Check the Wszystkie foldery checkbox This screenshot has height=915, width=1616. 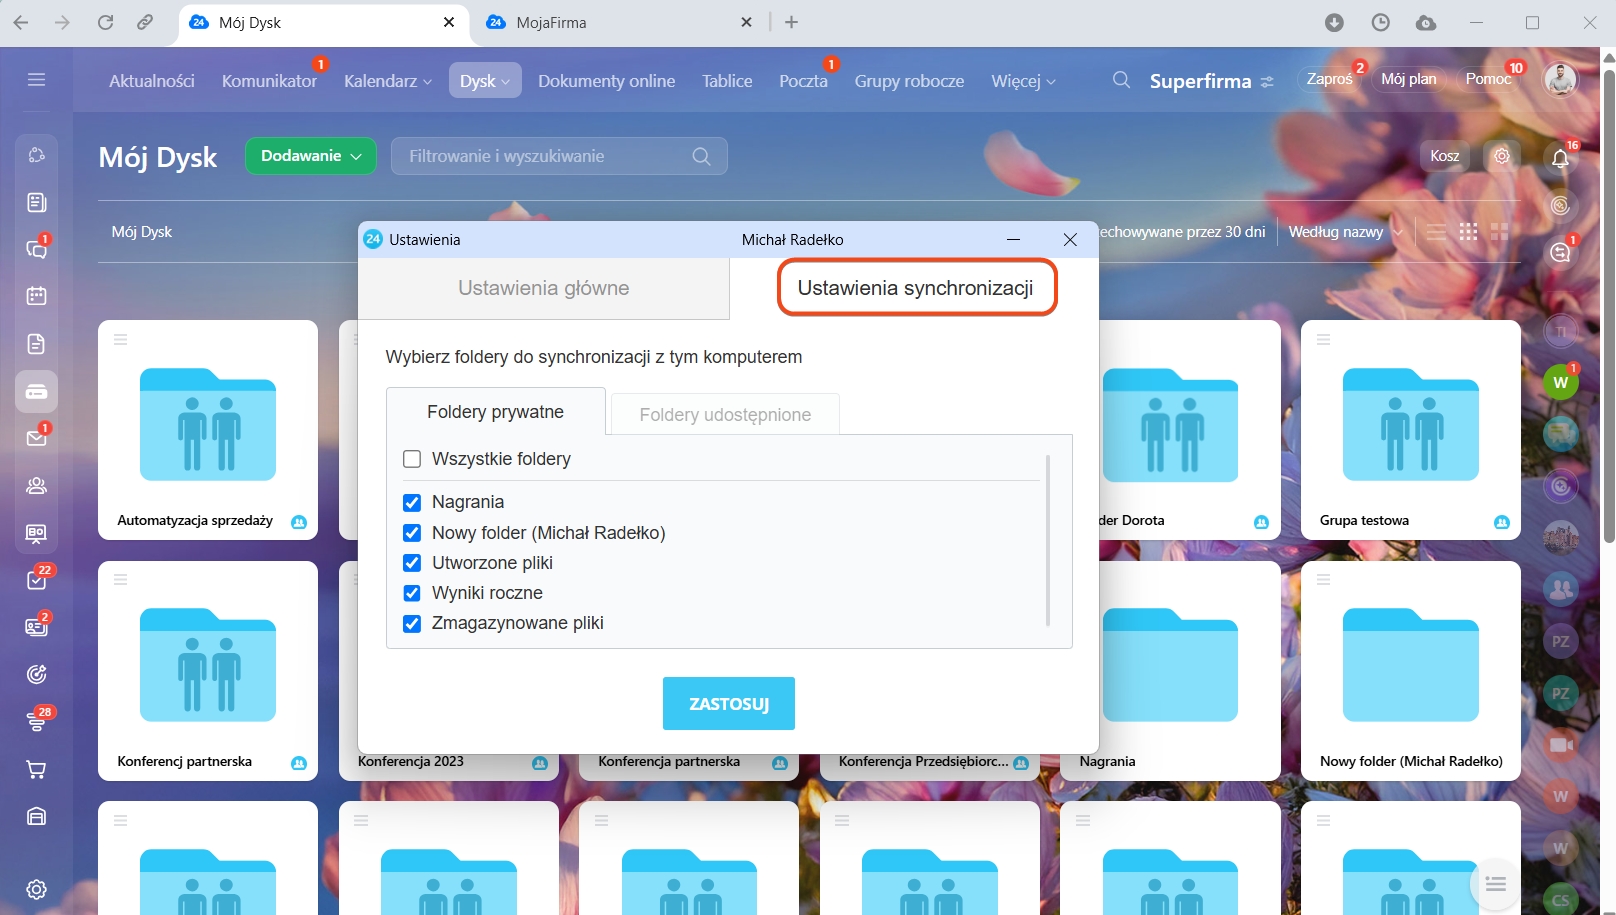412,459
